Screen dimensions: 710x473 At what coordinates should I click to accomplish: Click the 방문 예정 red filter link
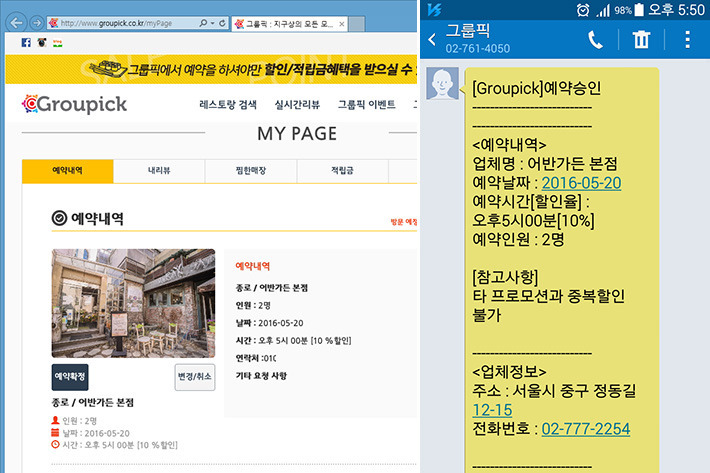click(x=403, y=222)
